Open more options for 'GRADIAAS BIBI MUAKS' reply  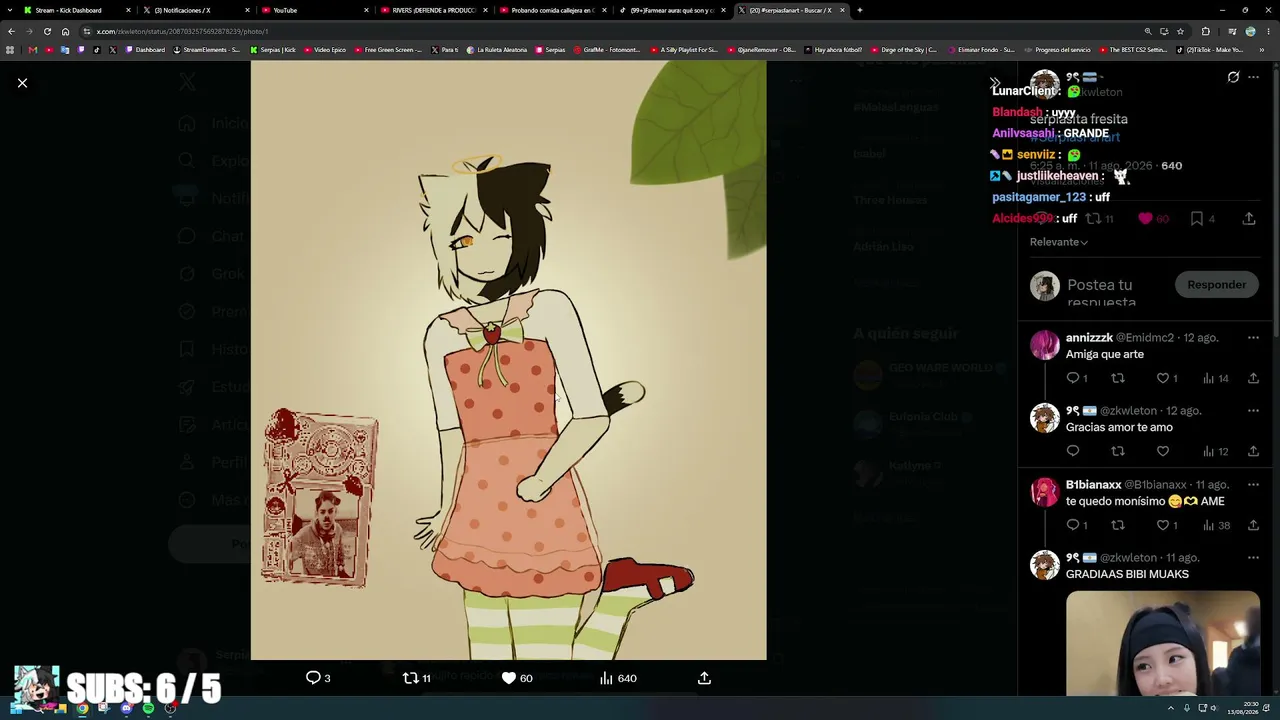pos(1253,558)
